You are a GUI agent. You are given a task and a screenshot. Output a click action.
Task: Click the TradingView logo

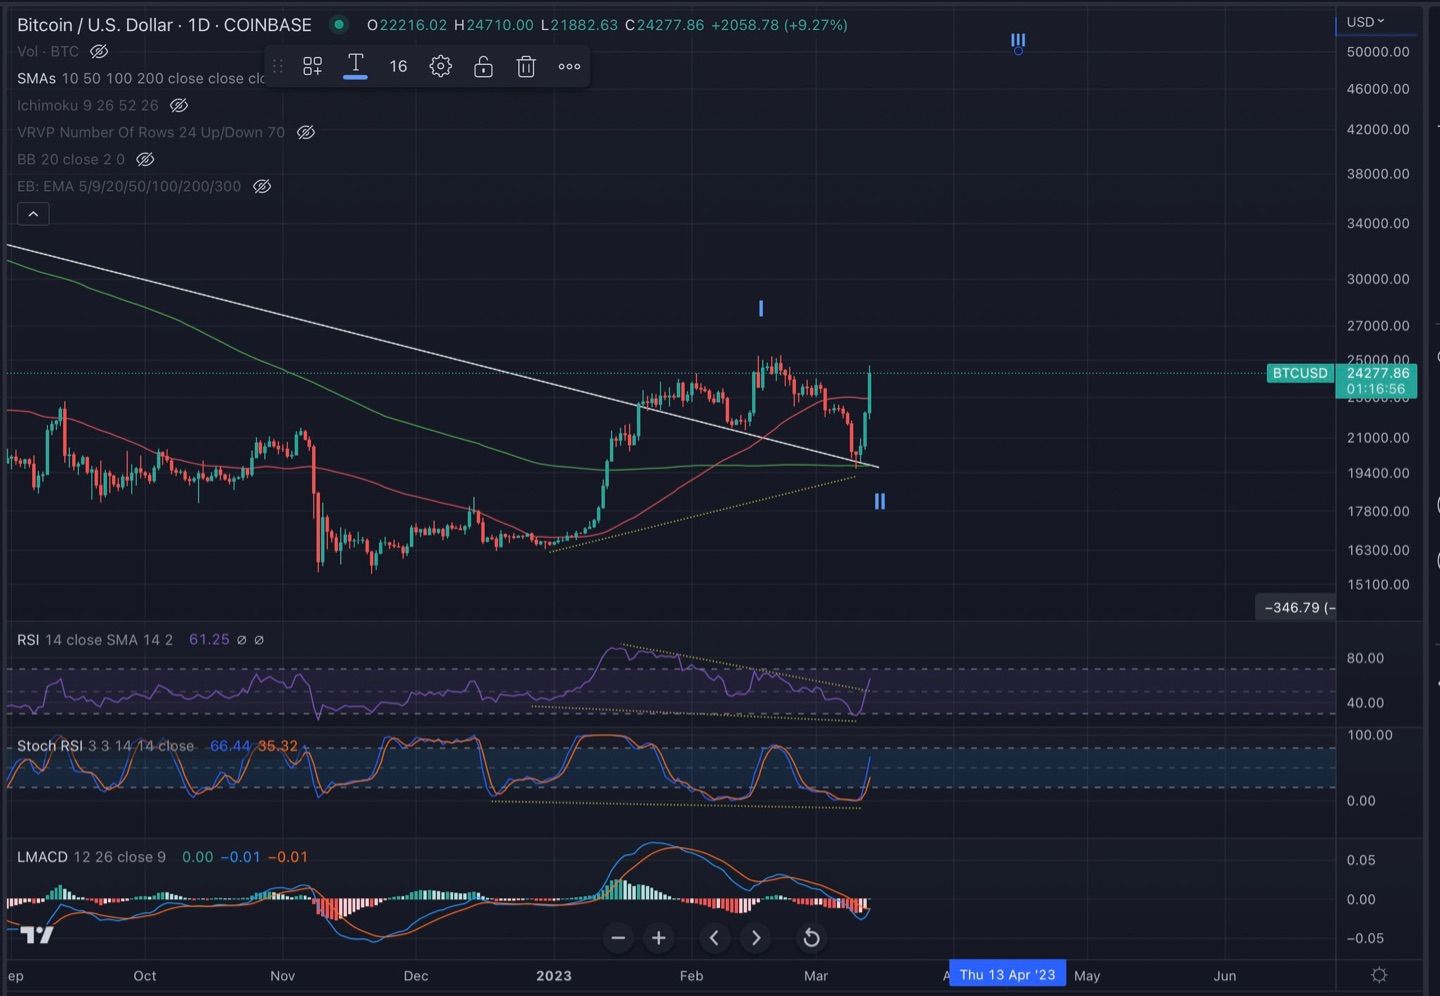coord(37,935)
